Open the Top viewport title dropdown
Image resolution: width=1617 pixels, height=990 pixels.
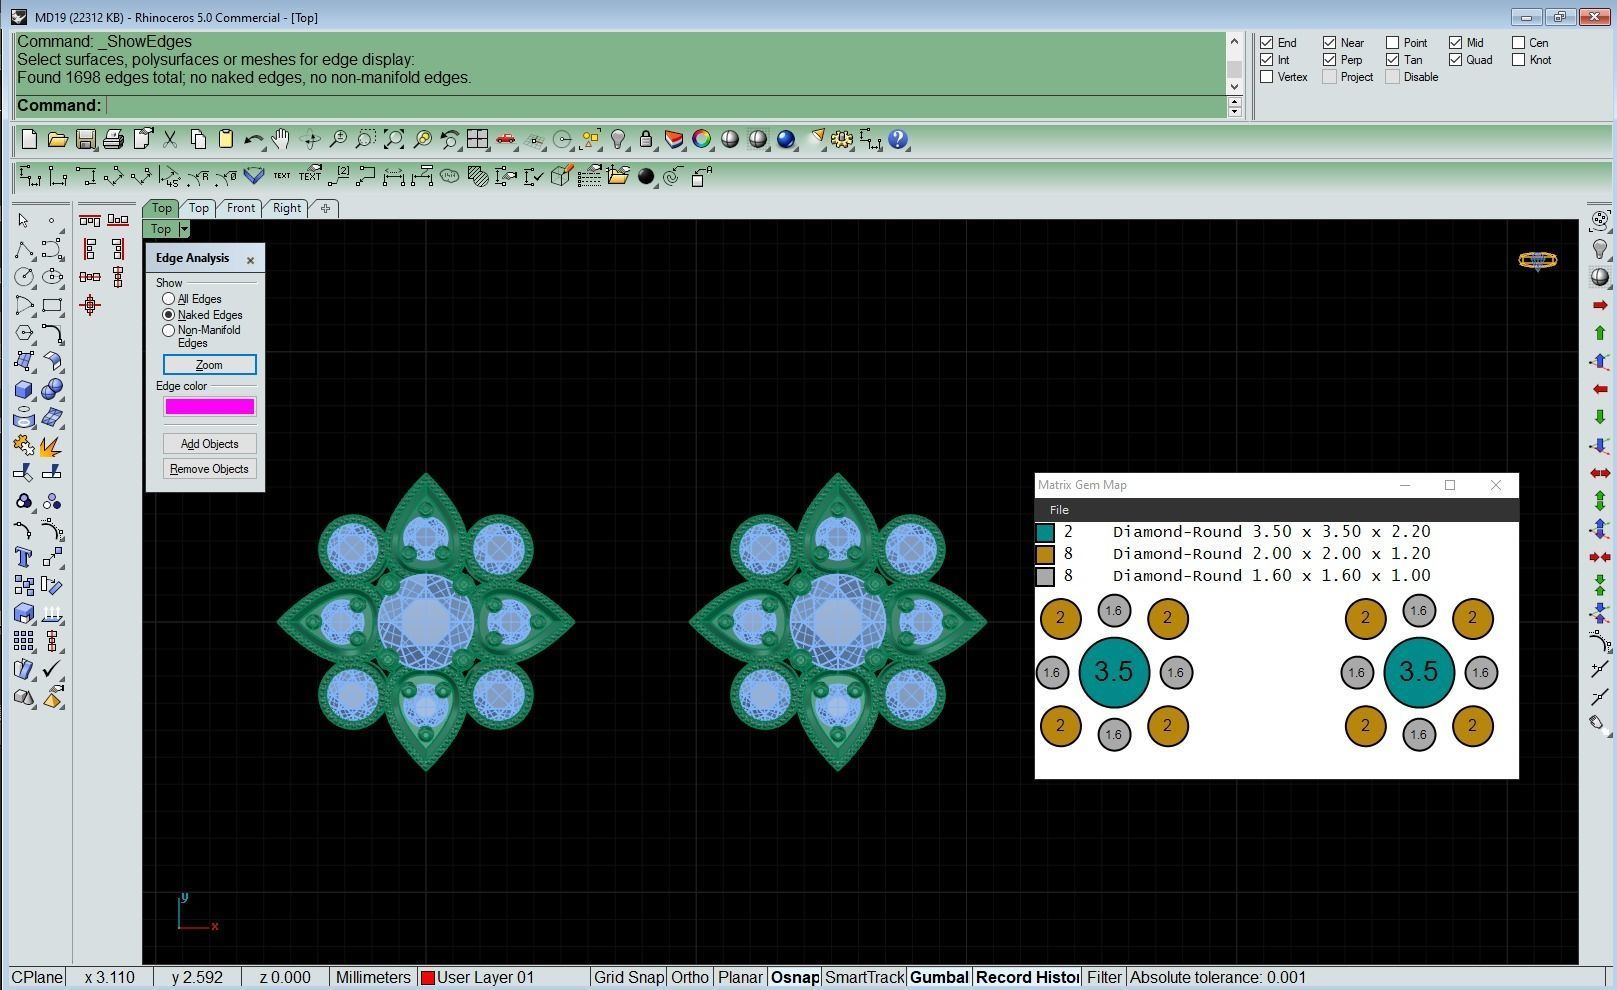[184, 229]
